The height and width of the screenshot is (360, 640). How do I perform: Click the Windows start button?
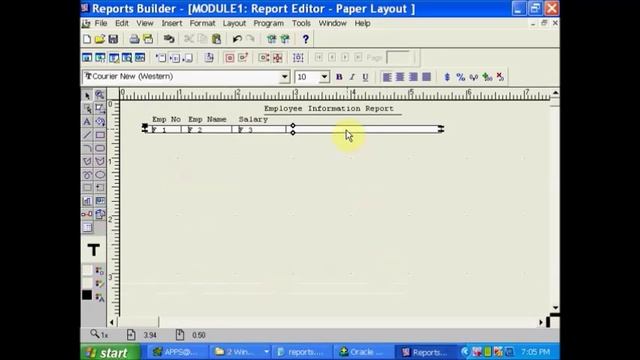[x=111, y=352]
